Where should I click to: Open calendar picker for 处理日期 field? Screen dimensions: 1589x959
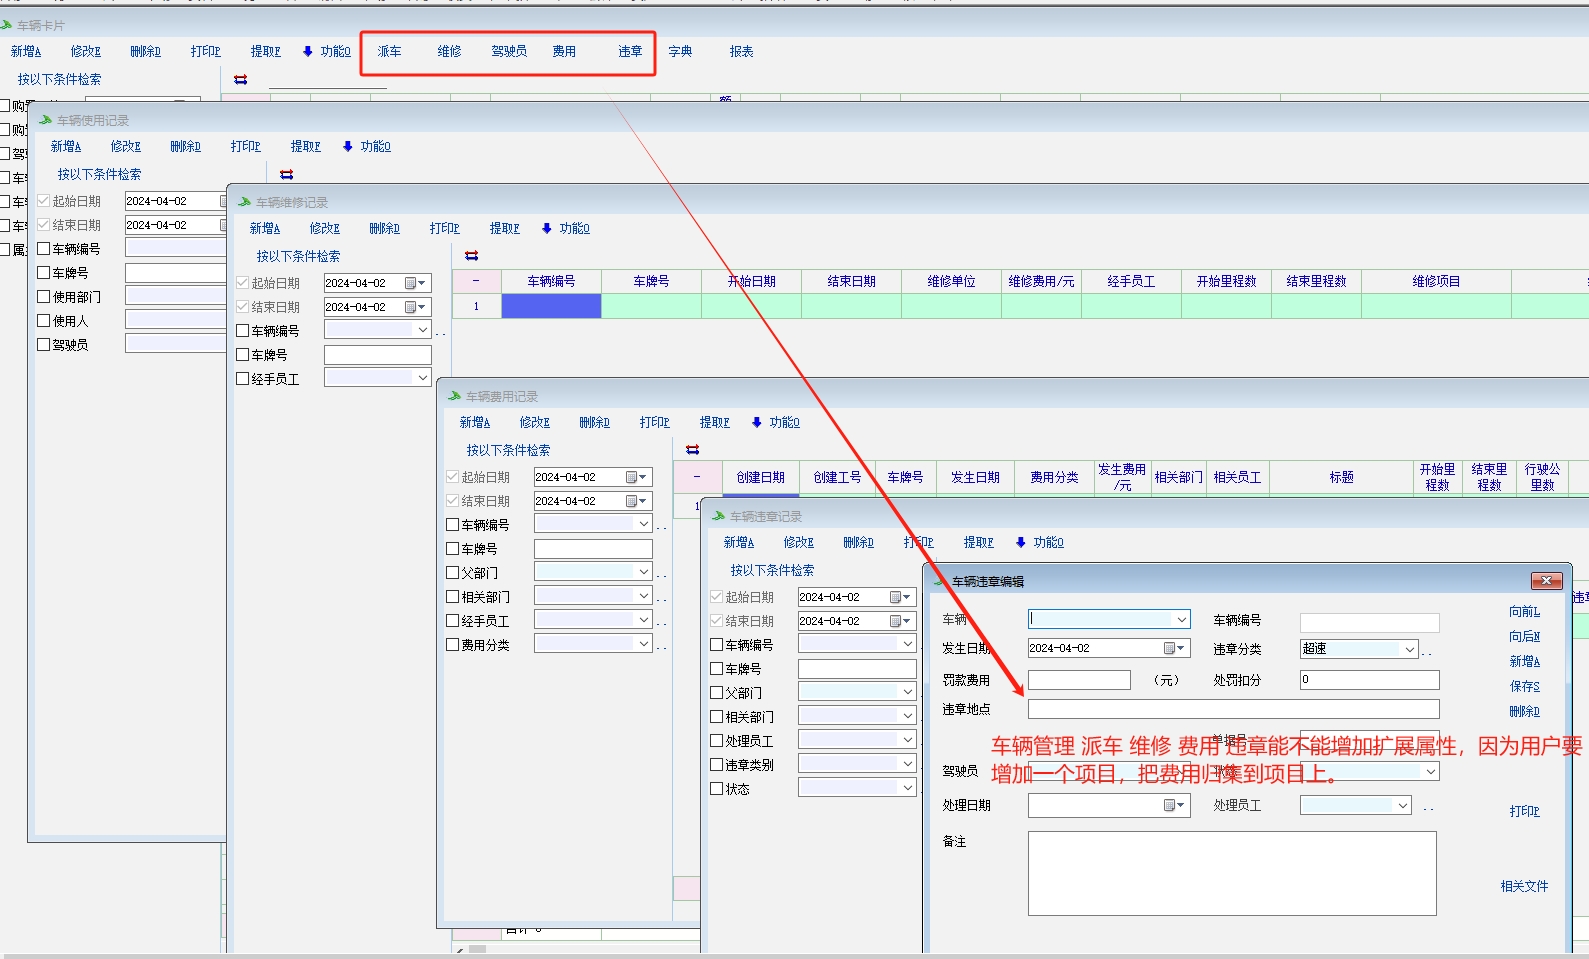coord(1174,805)
